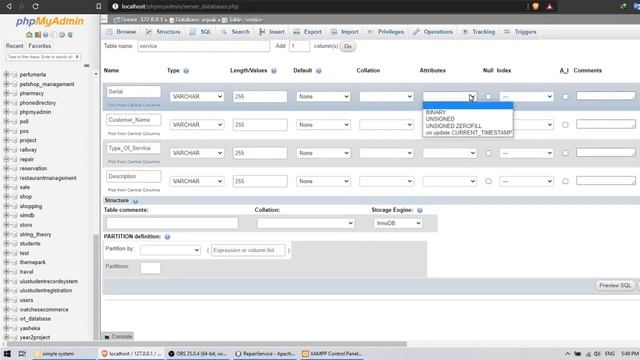The image size is (640, 360).
Task: Open the Operations tab
Action: (x=433, y=32)
